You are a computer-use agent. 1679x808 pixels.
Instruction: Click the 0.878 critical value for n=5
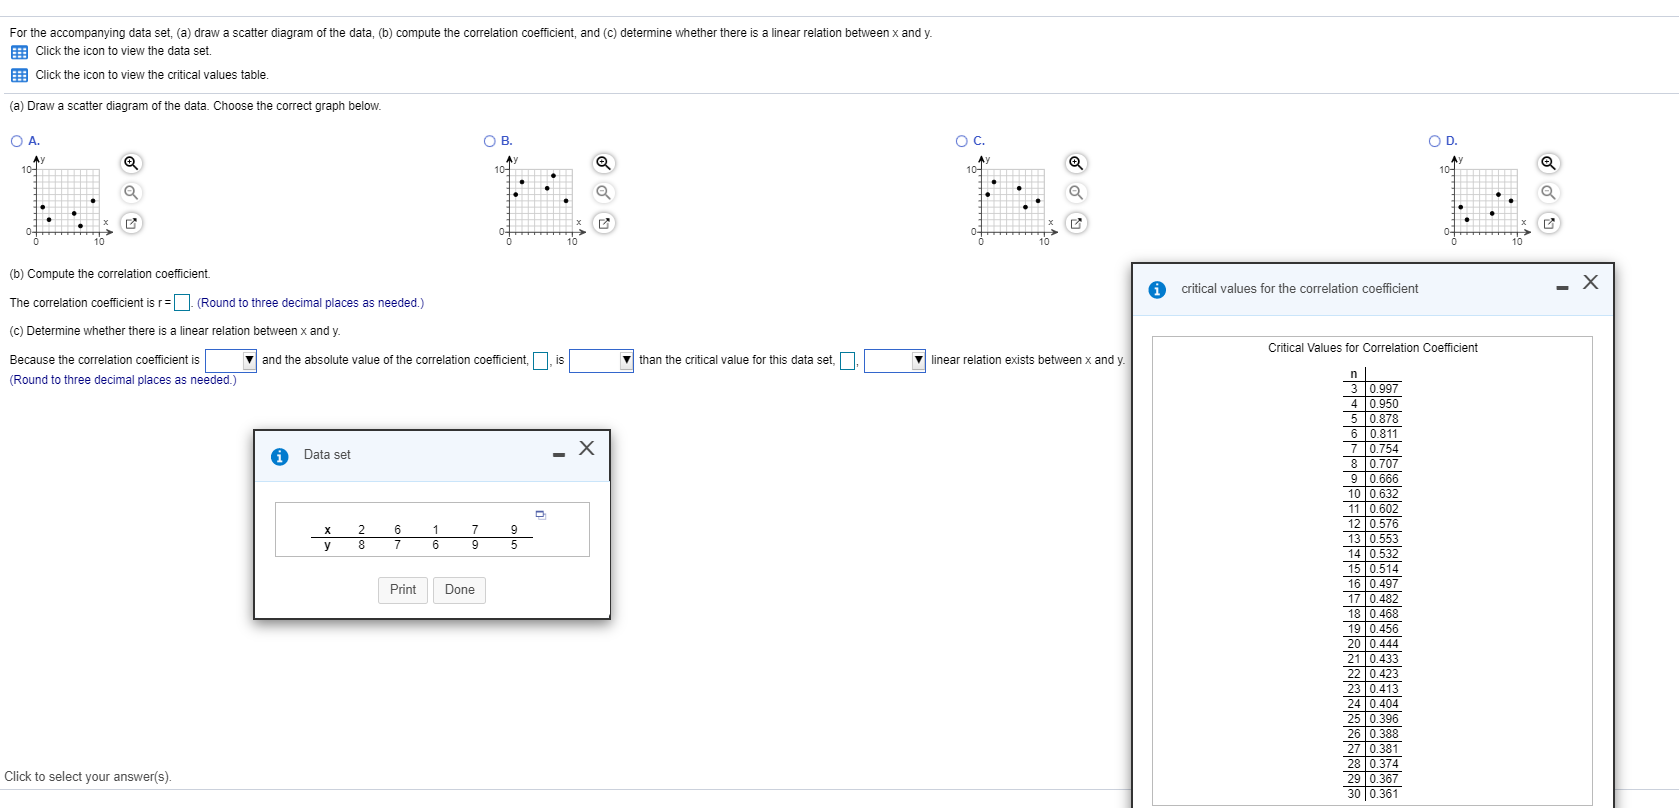[x=1384, y=419]
